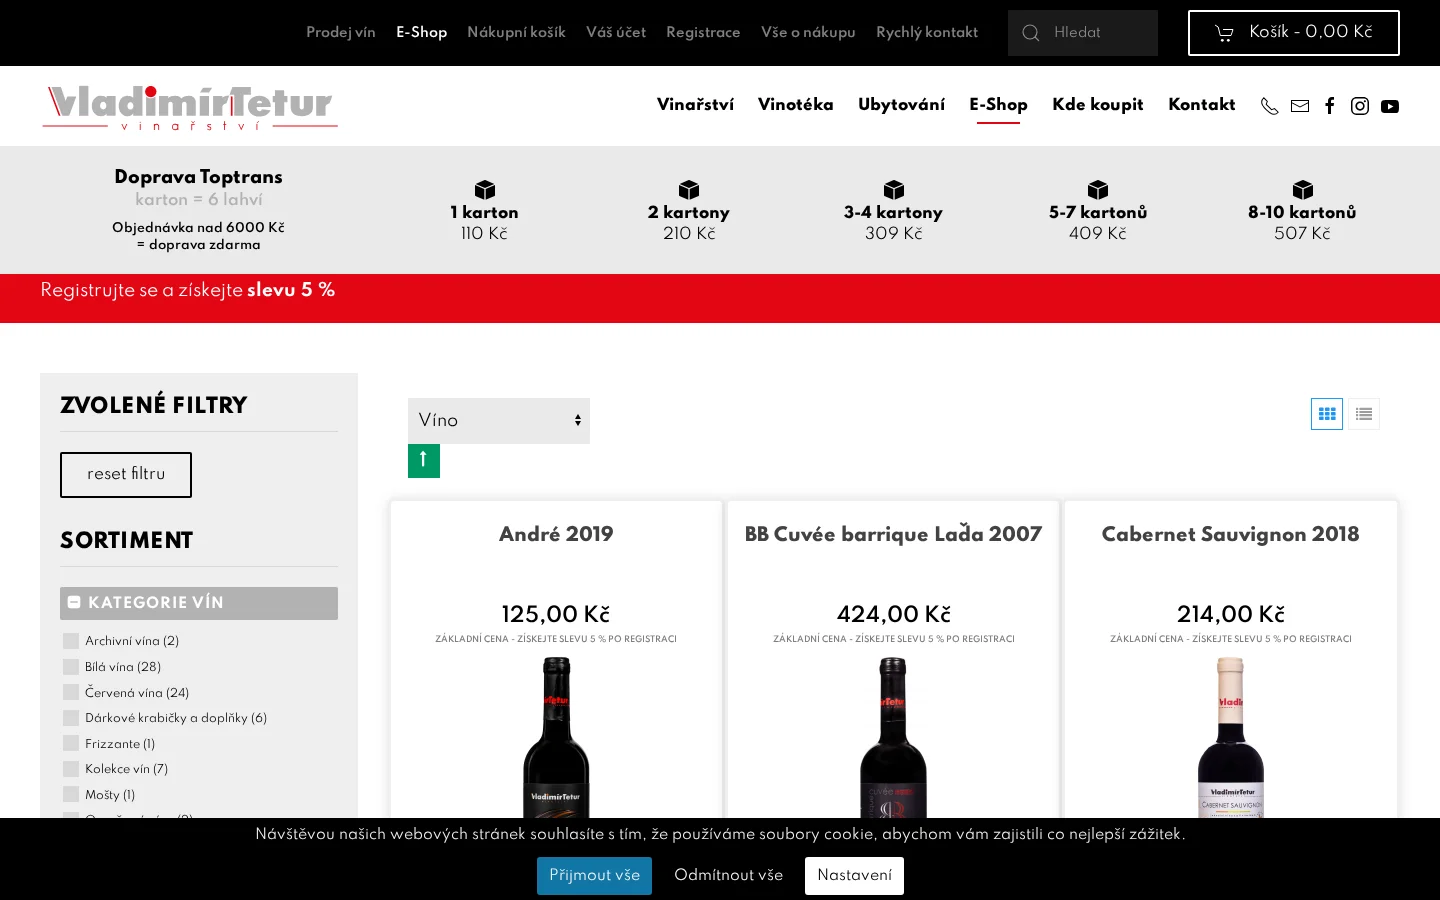
Task: Click Cabernet Sauvignon 2018 bottle image
Action: click(x=1230, y=737)
